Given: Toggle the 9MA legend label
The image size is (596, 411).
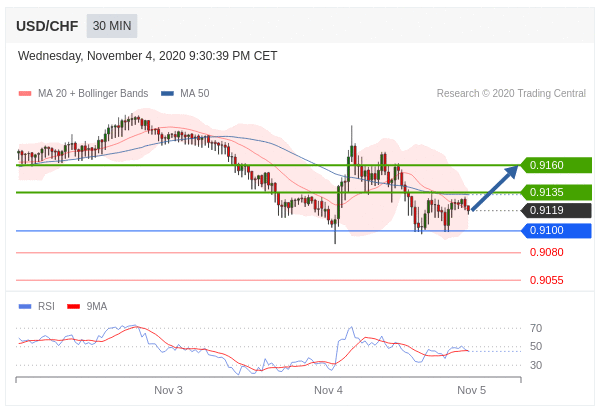Looking at the screenshot, I should pyautogui.click(x=97, y=306).
